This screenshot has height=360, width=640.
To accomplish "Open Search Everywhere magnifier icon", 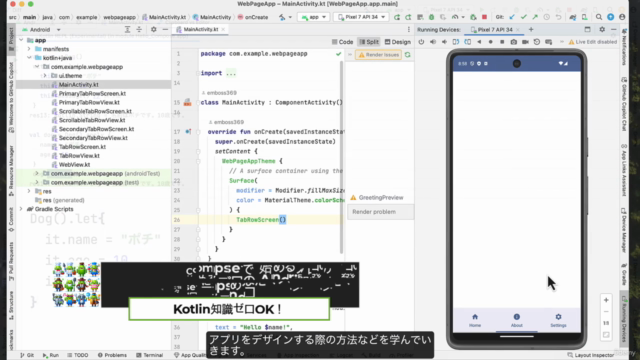I will (598, 17).
